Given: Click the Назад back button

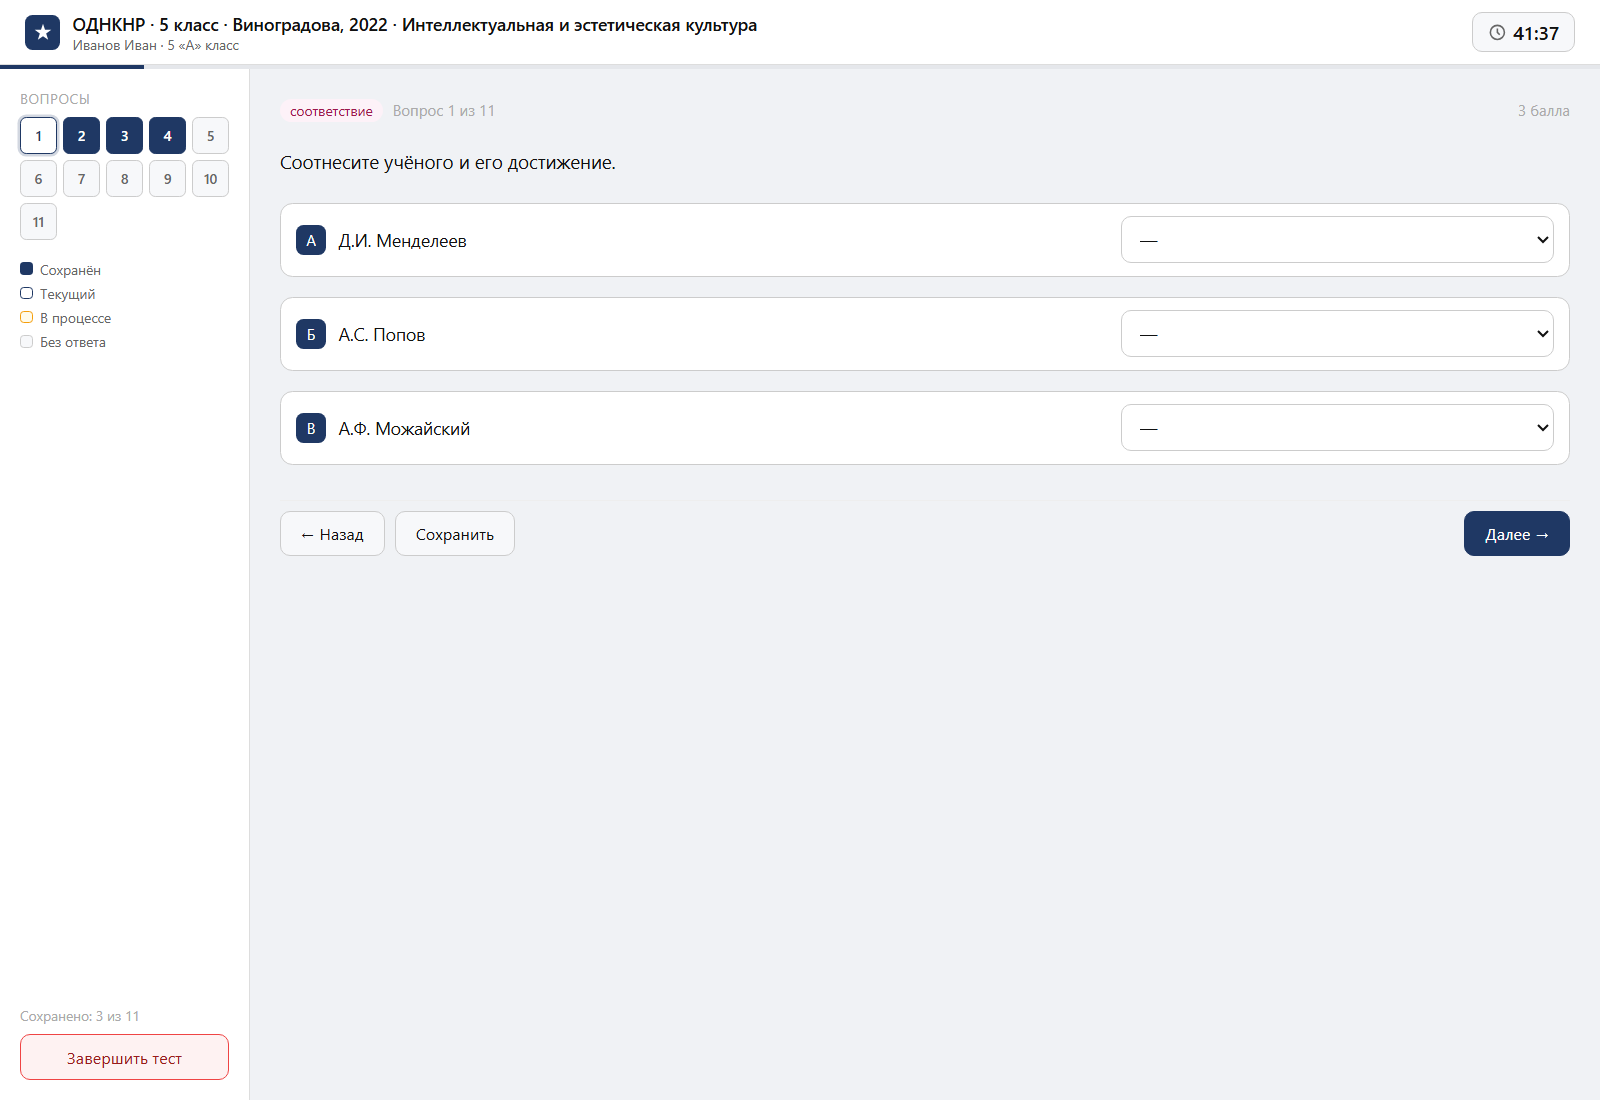Looking at the screenshot, I should click(x=332, y=534).
